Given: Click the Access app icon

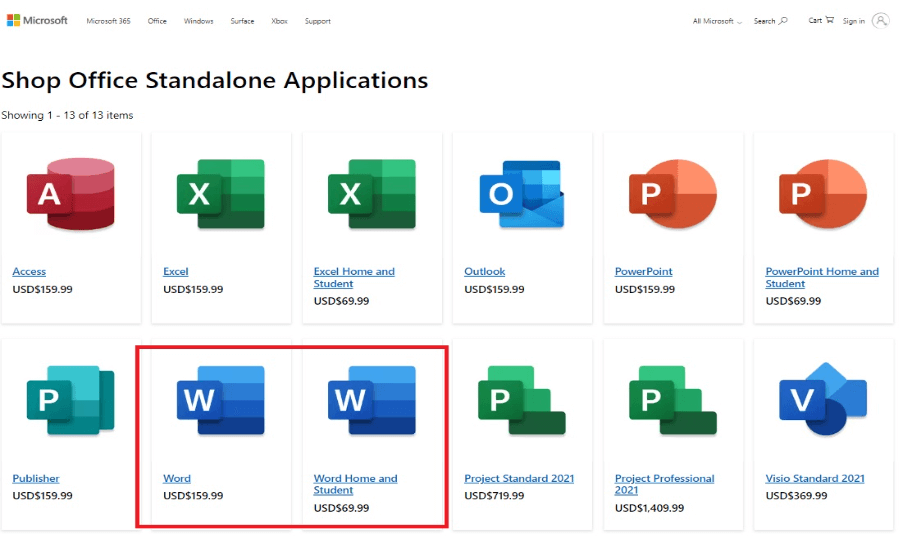Looking at the screenshot, I should (x=71, y=194).
